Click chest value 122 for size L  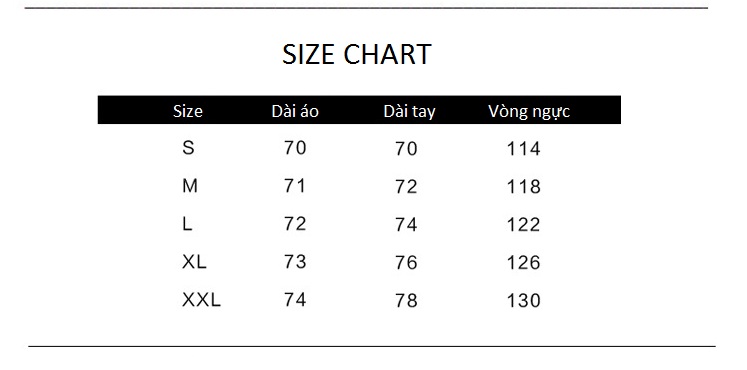(x=524, y=224)
